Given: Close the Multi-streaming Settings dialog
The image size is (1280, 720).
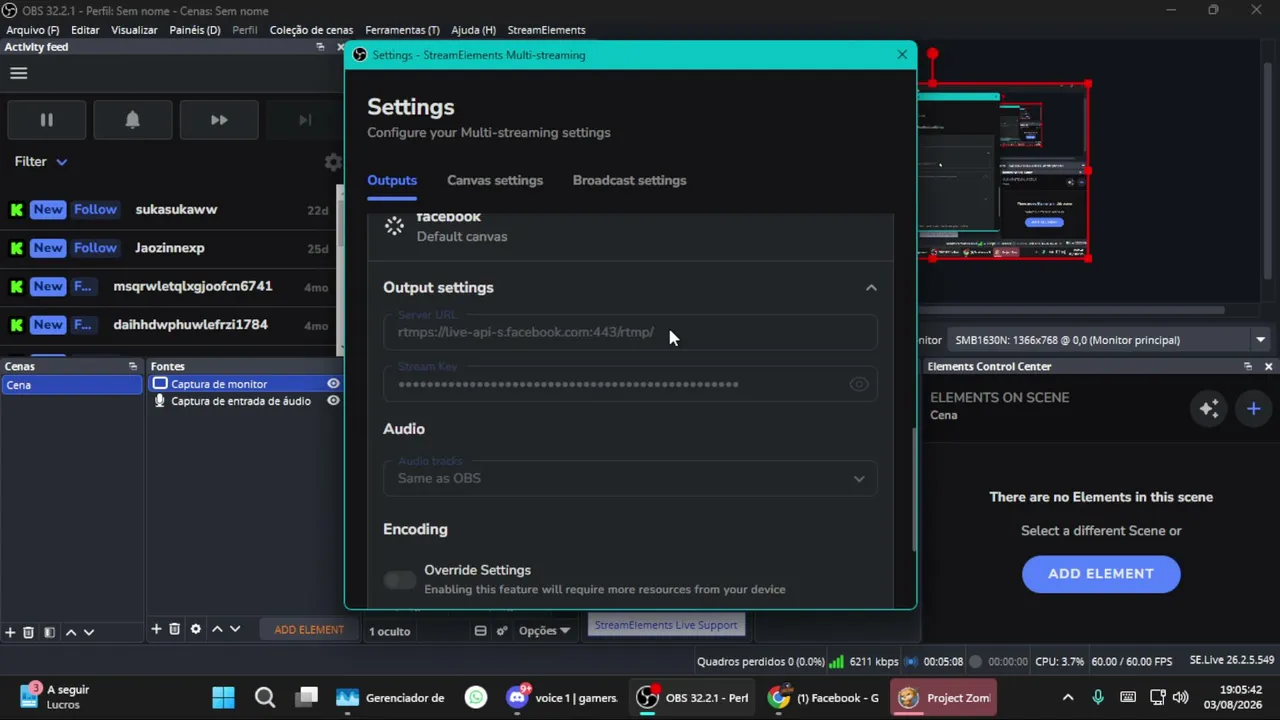Looking at the screenshot, I should (902, 55).
